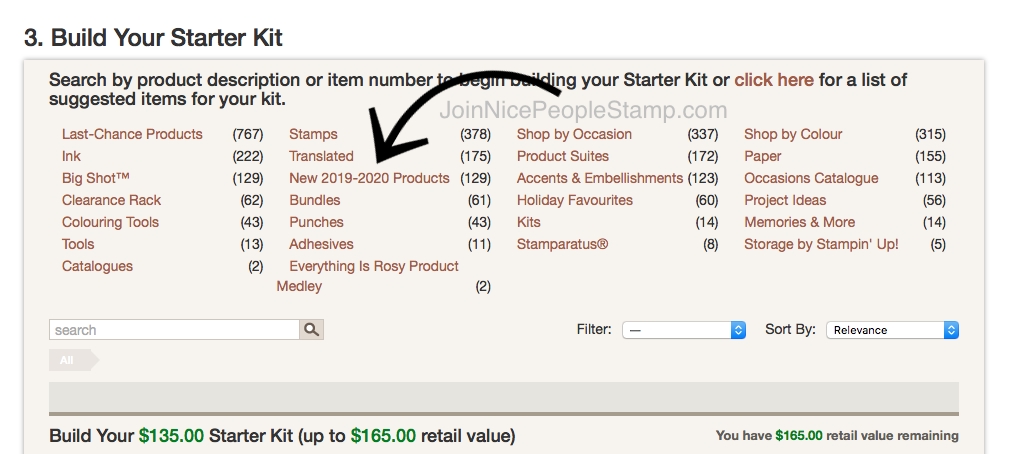Open the Sort By Relevance dropdown
This screenshot has width=1010, height=454.
(x=892, y=330)
